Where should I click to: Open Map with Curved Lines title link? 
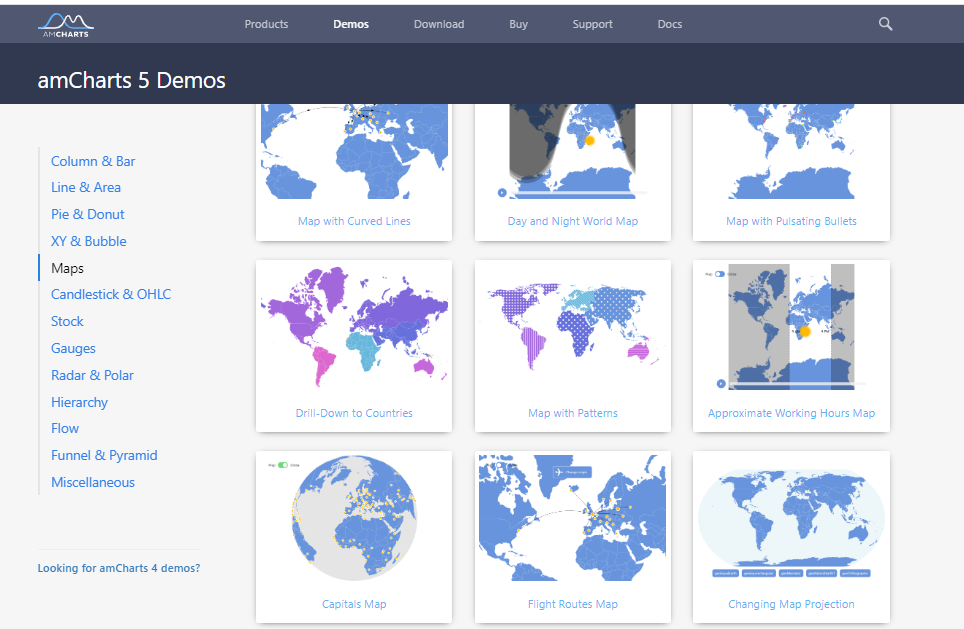tap(354, 221)
